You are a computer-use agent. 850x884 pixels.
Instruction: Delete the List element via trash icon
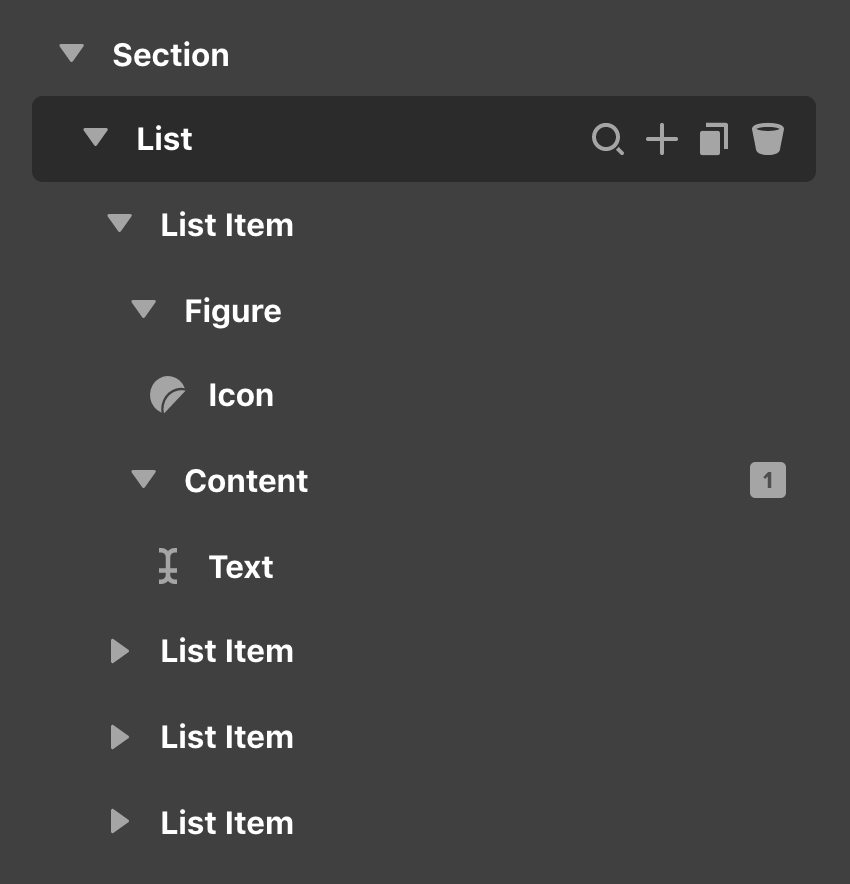pyautogui.click(x=767, y=140)
